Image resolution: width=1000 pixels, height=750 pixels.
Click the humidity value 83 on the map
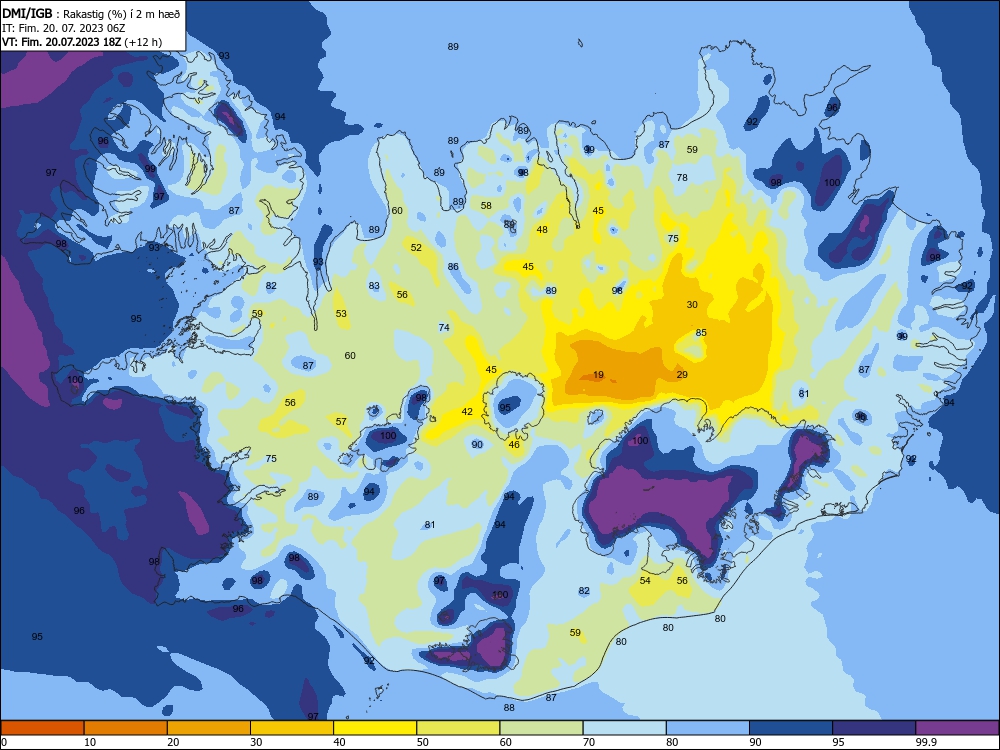(374, 286)
